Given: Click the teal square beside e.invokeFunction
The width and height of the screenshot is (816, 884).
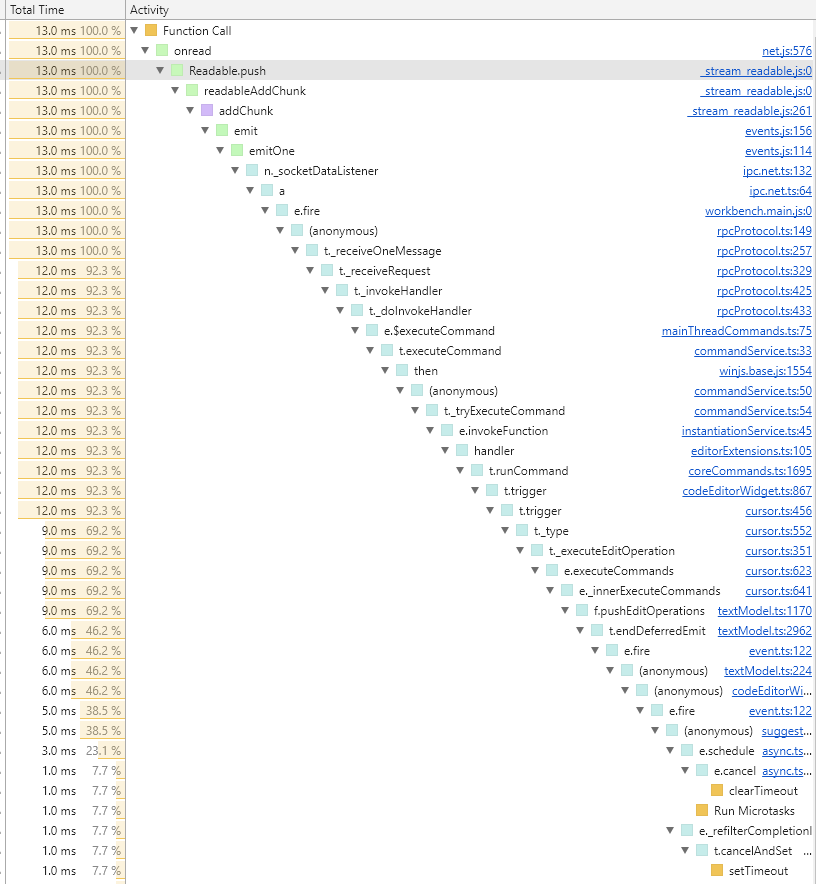Looking at the screenshot, I should tap(447, 431).
